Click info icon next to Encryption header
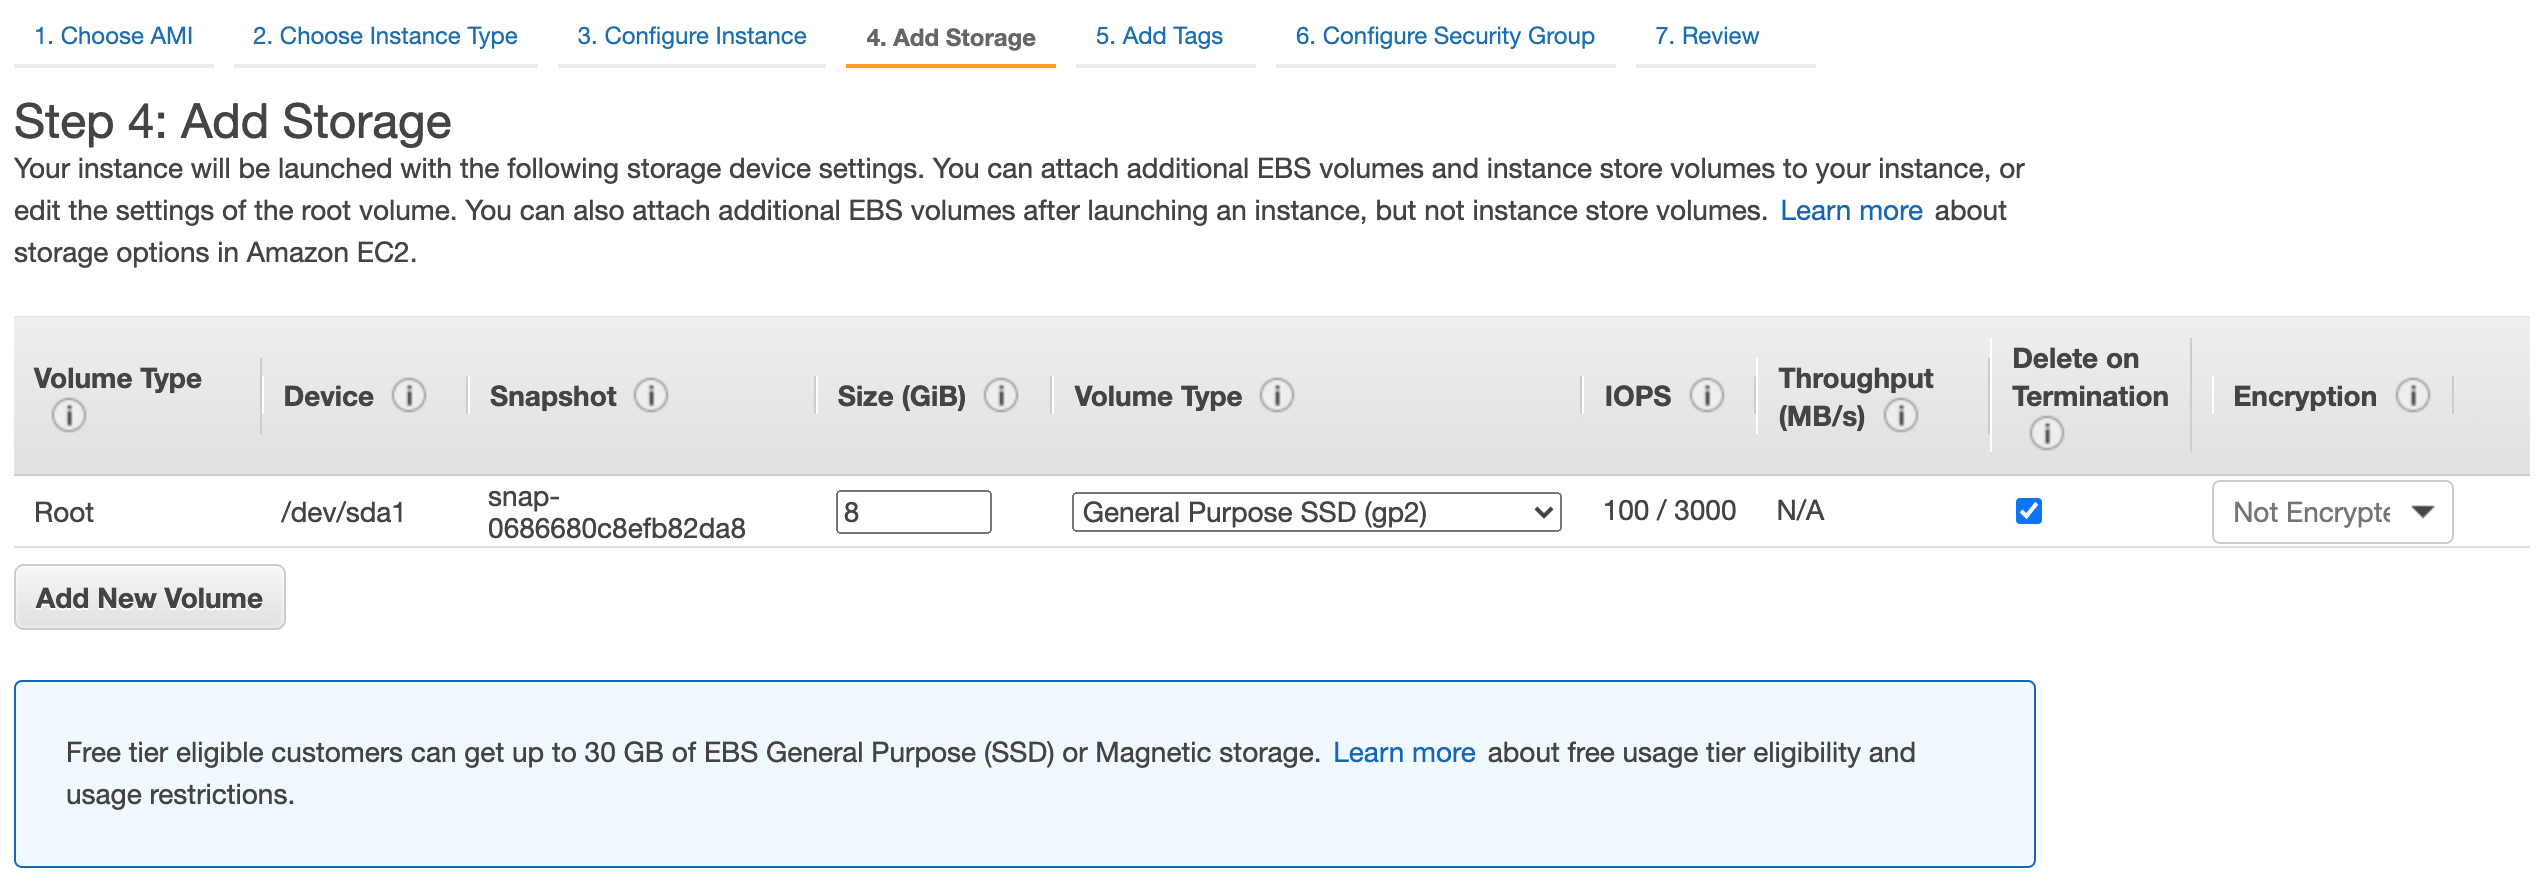 tap(2413, 396)
